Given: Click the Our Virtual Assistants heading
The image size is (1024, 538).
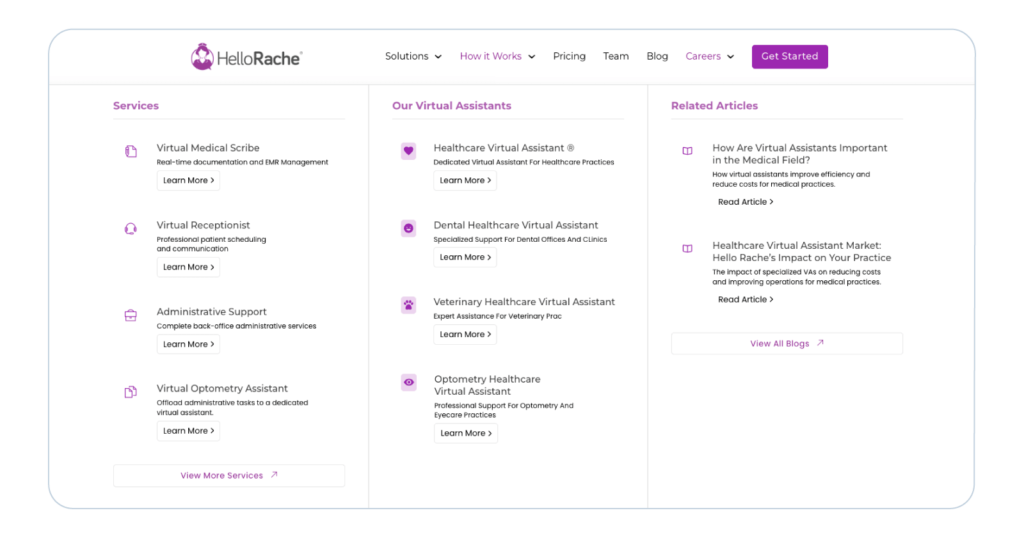Looking at the screenshot, I should [x=452, y=105].
